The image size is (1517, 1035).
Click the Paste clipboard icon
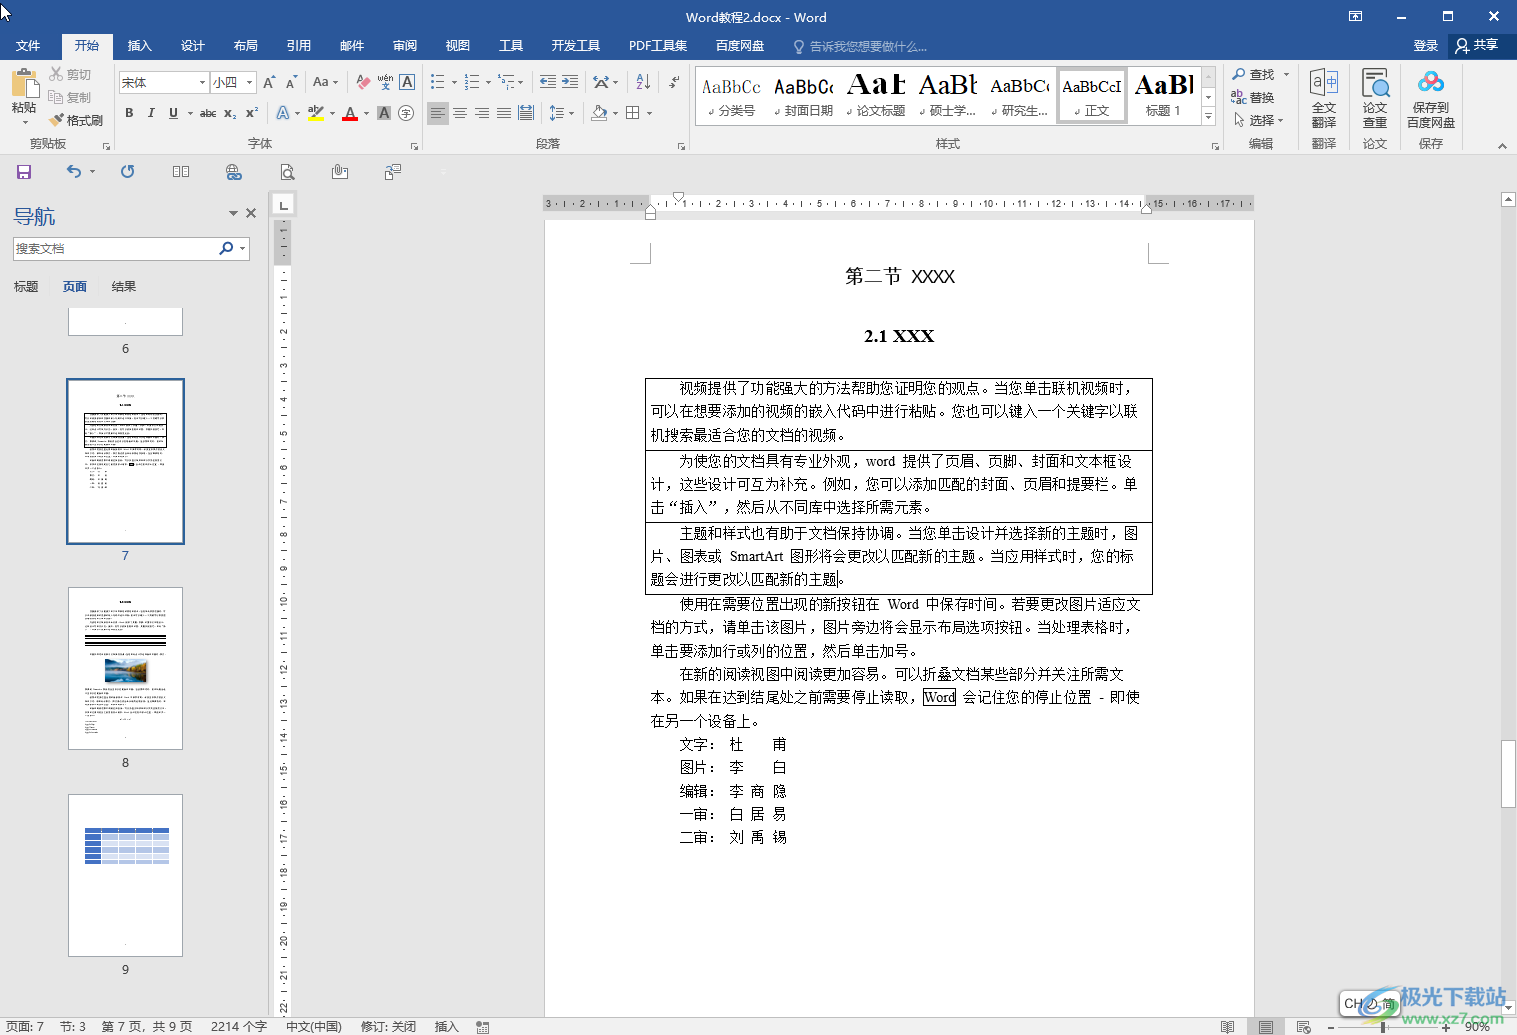pyautogui.click(x=24, y=83)
